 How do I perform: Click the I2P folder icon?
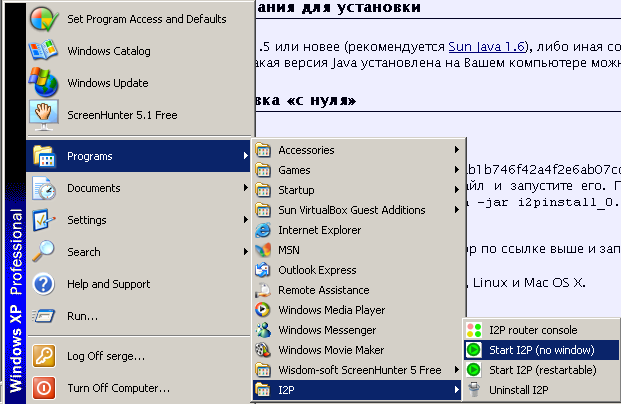point(263,390)
